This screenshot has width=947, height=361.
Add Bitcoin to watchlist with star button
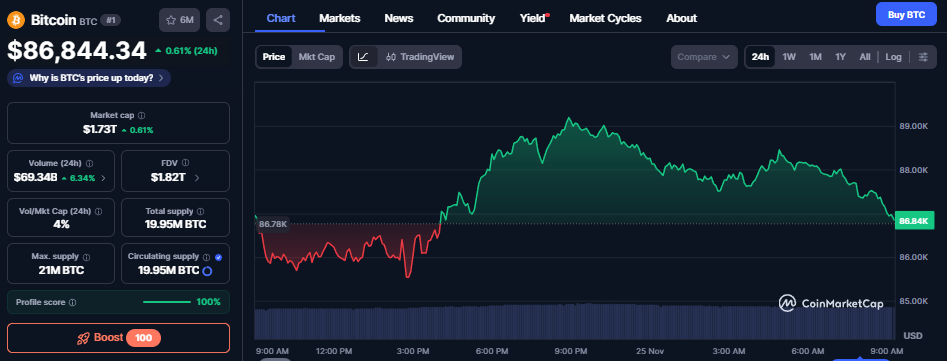click(x=179, y=20)
